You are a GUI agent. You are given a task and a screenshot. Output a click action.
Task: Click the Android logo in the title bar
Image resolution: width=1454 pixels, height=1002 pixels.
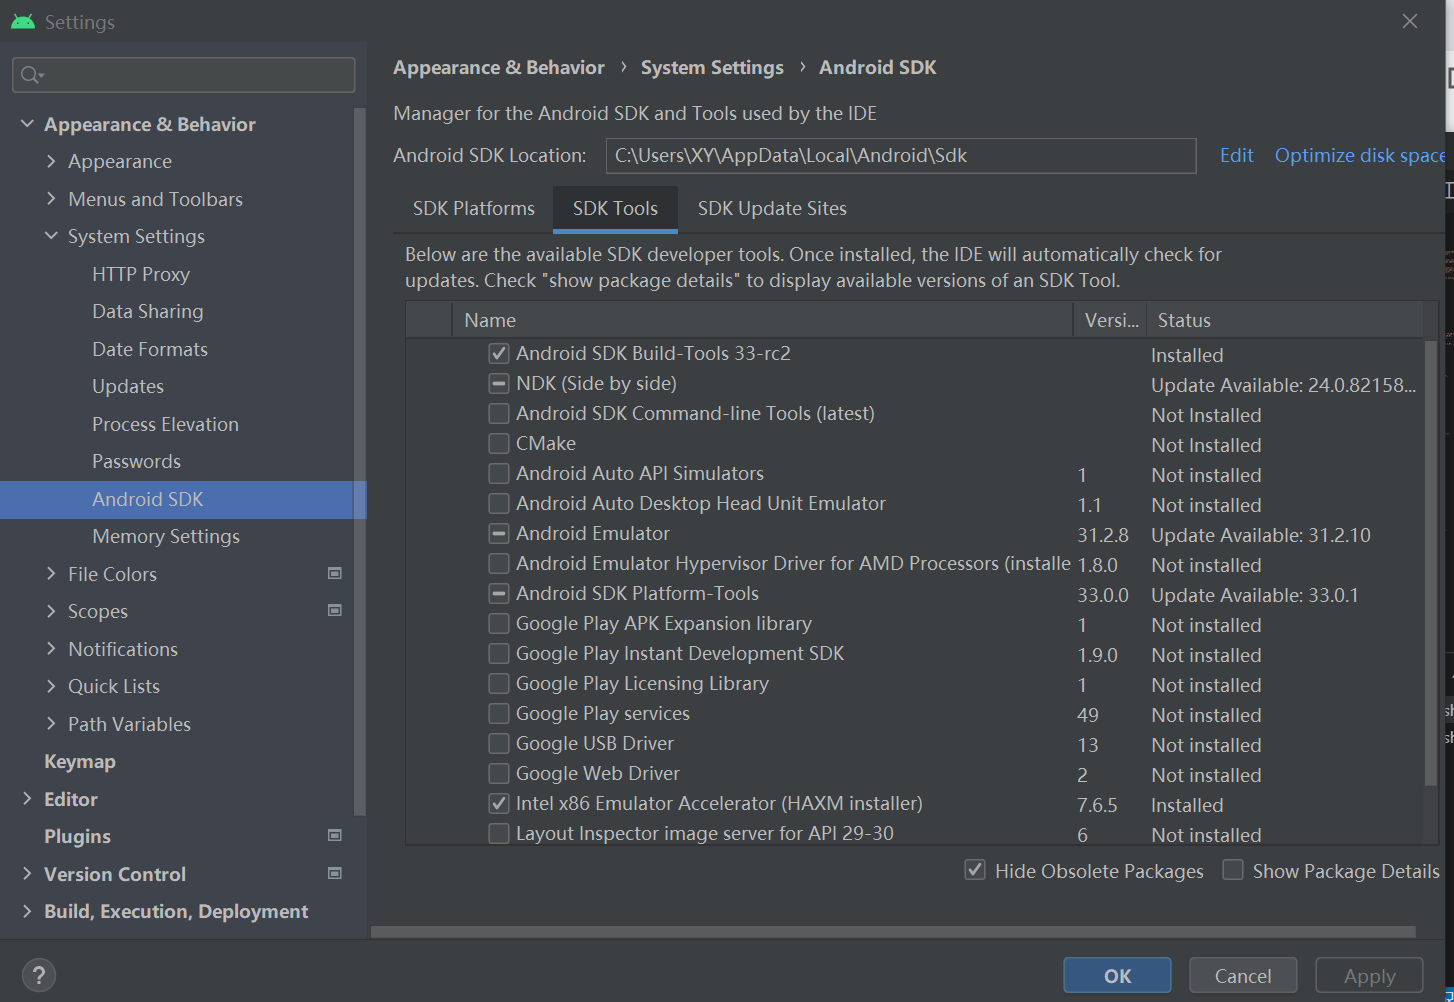click(x=22, y=21)
